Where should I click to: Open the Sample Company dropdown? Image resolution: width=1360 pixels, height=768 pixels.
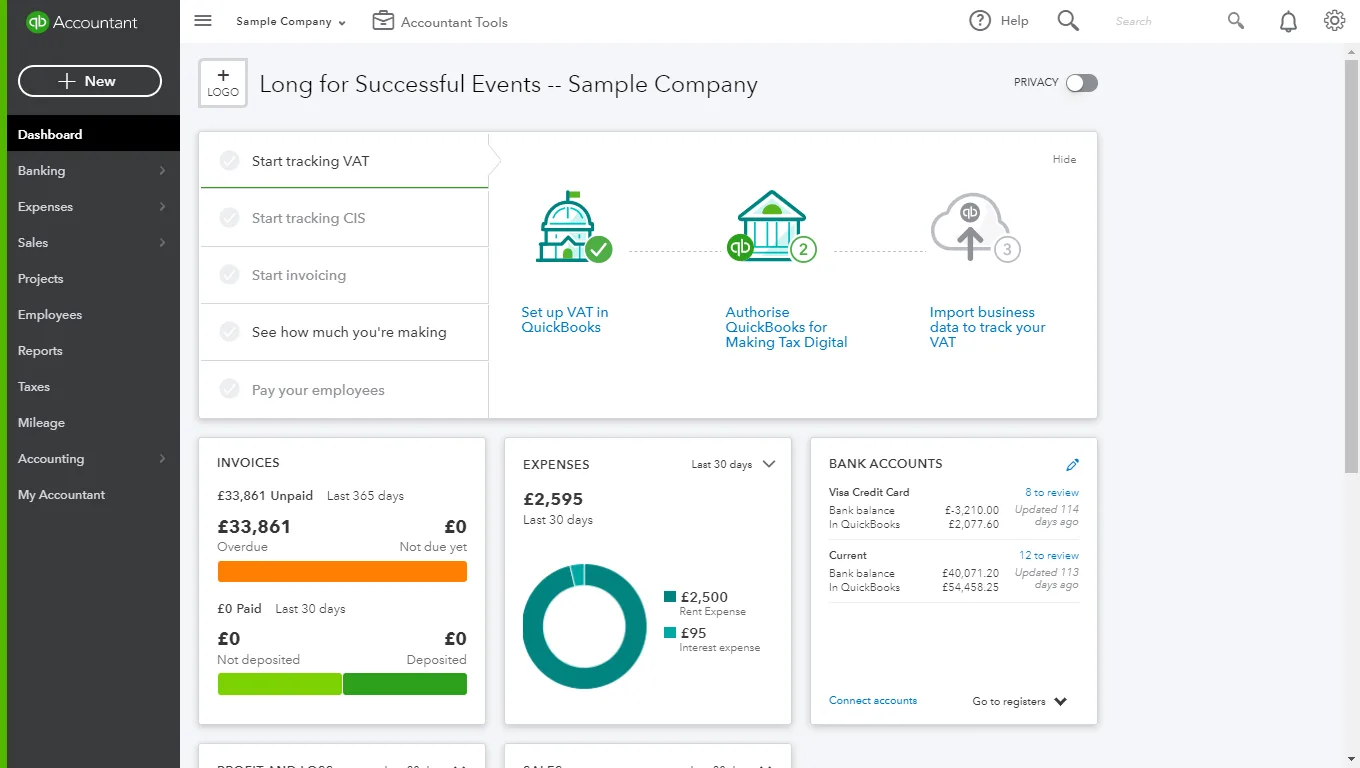pos(291,22)
